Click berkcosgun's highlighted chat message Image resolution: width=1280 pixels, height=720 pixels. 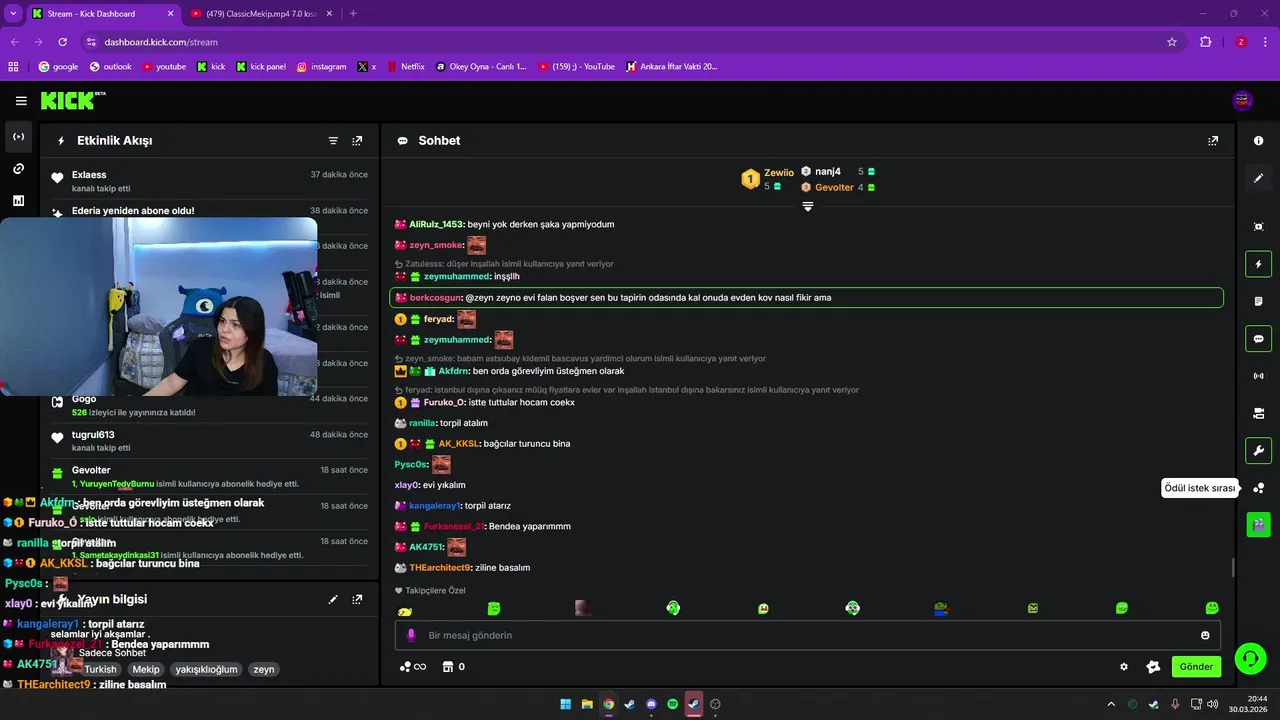[806, 298]
